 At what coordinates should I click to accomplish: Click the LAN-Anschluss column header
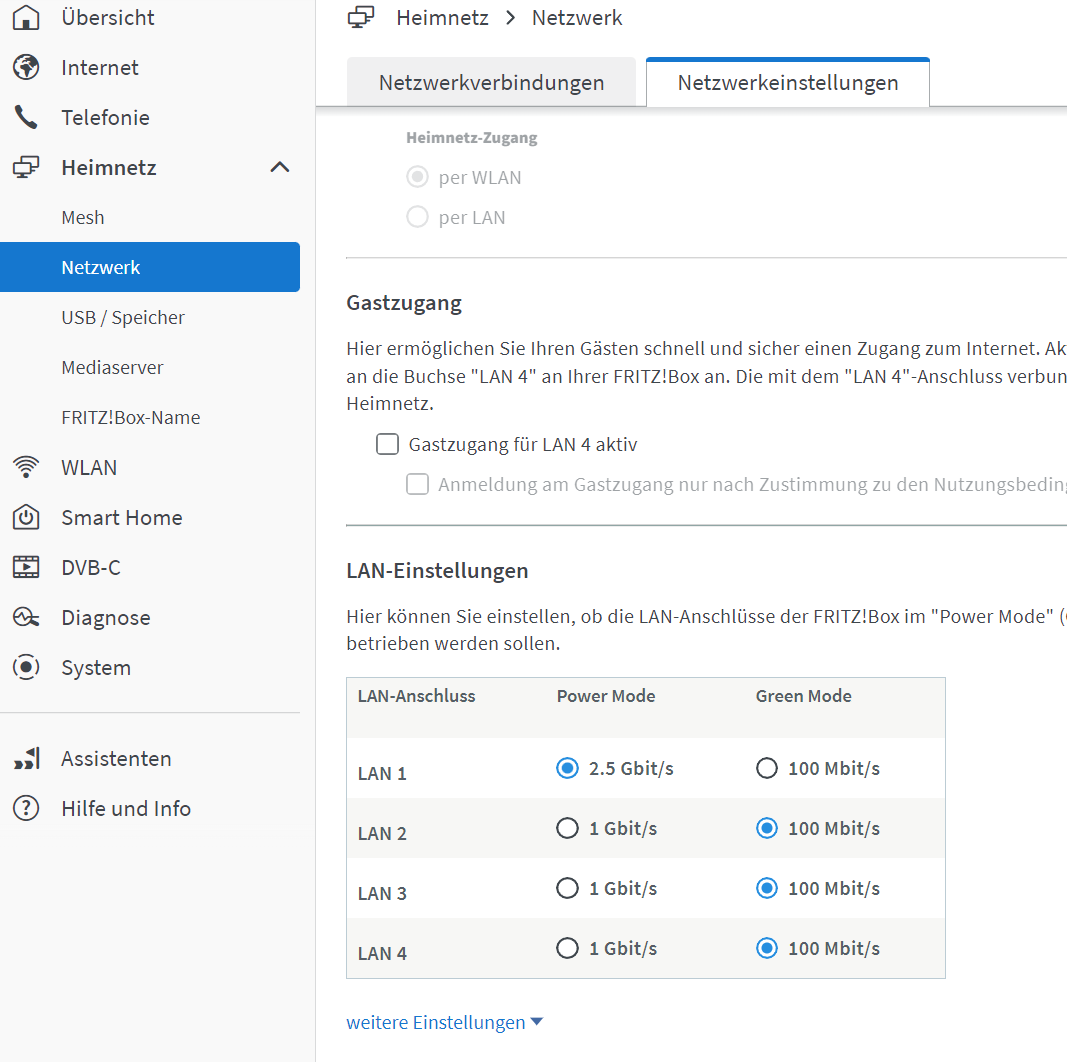coord(416,695)
